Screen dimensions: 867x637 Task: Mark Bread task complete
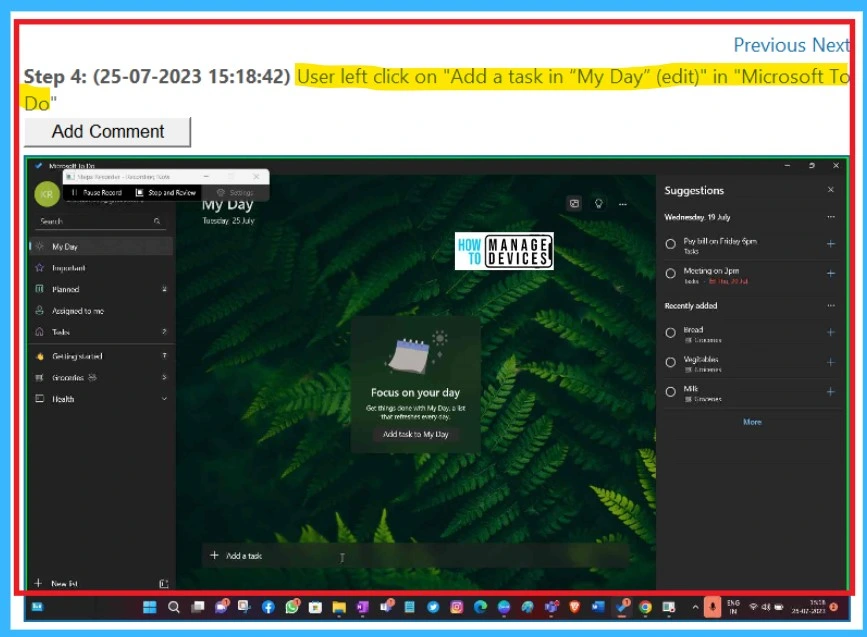(x=671, y=332)
